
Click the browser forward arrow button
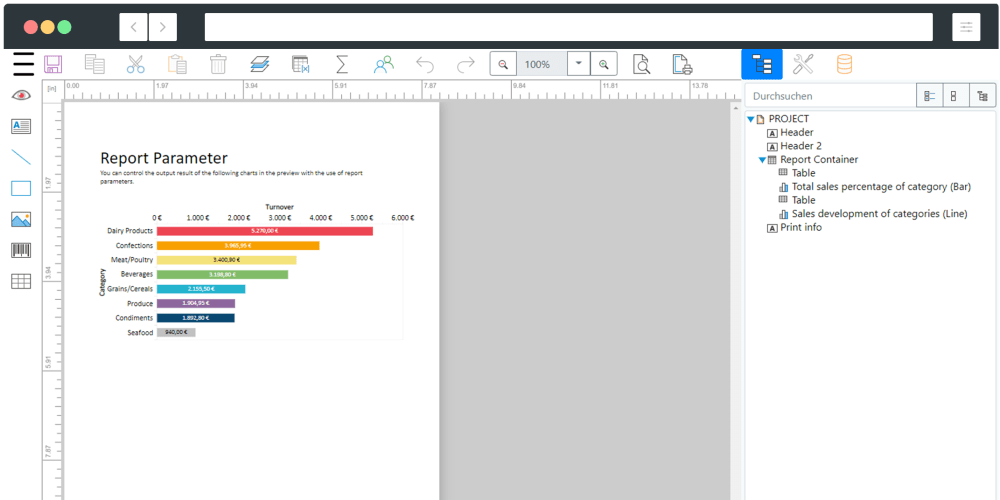coord(163,27)
